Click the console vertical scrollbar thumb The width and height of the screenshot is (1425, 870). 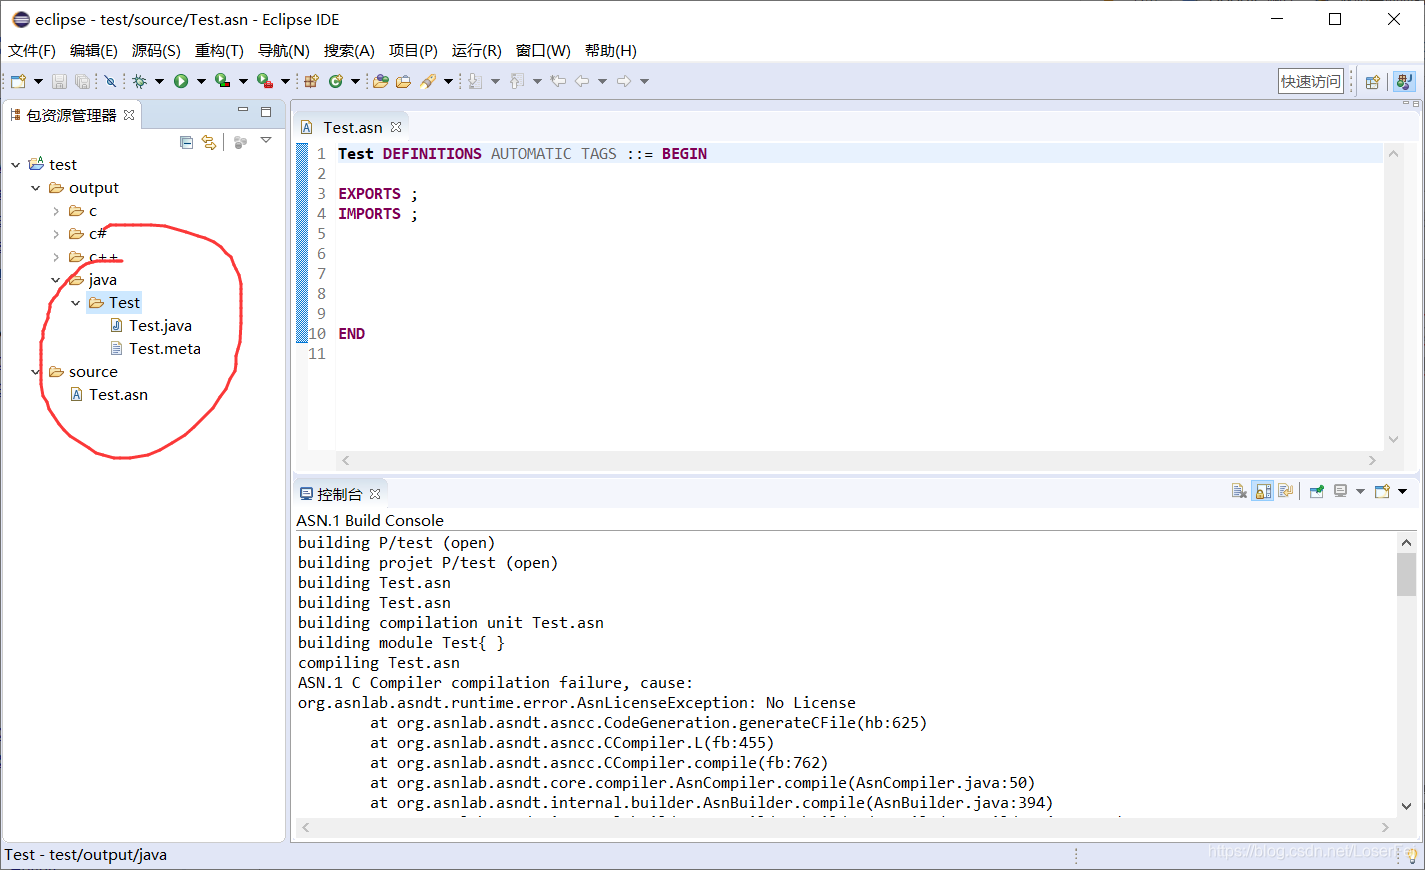coord(1406,574)
